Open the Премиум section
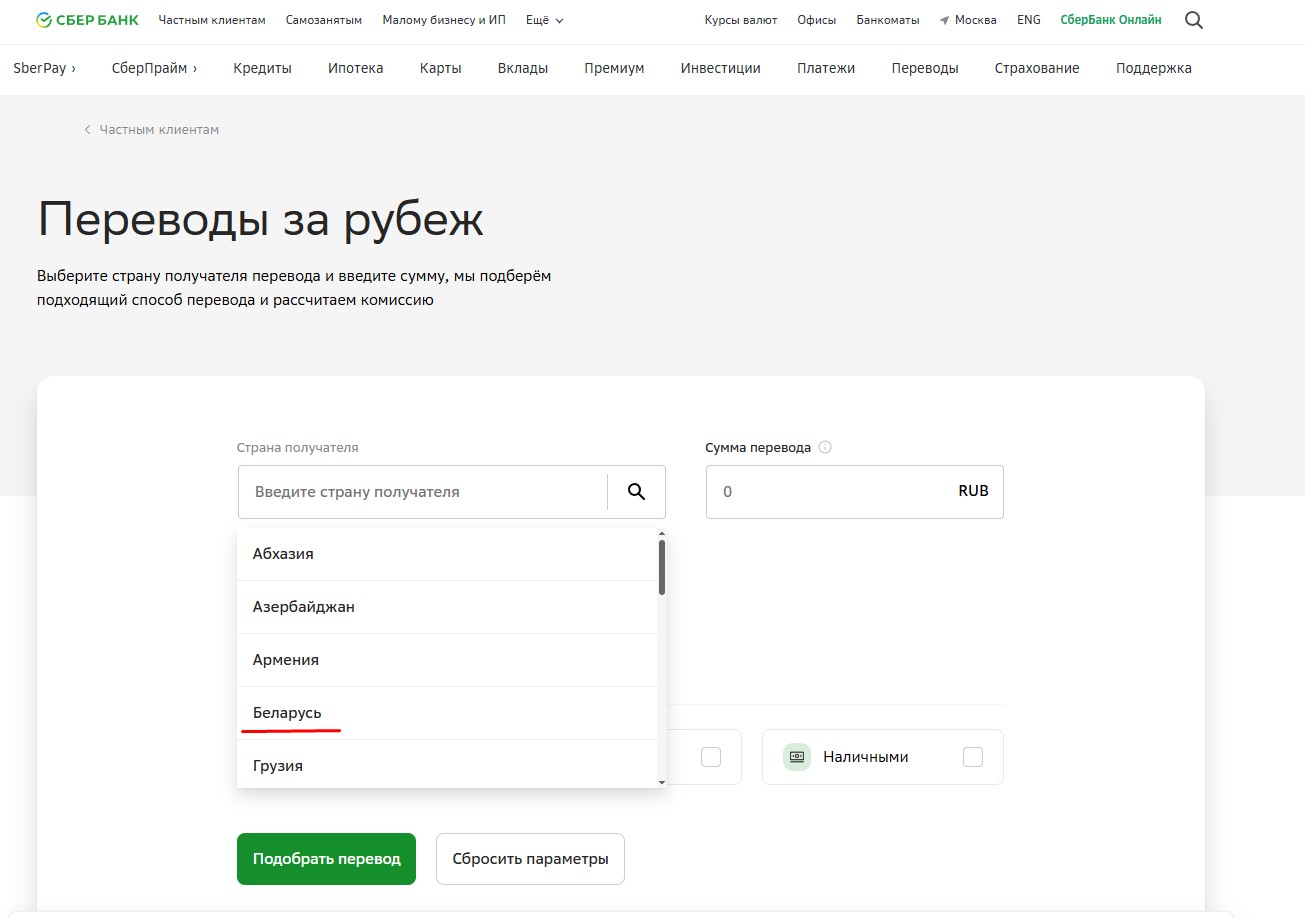The height and width of the screenshot is (918, 1305). (x=614, y=68)
